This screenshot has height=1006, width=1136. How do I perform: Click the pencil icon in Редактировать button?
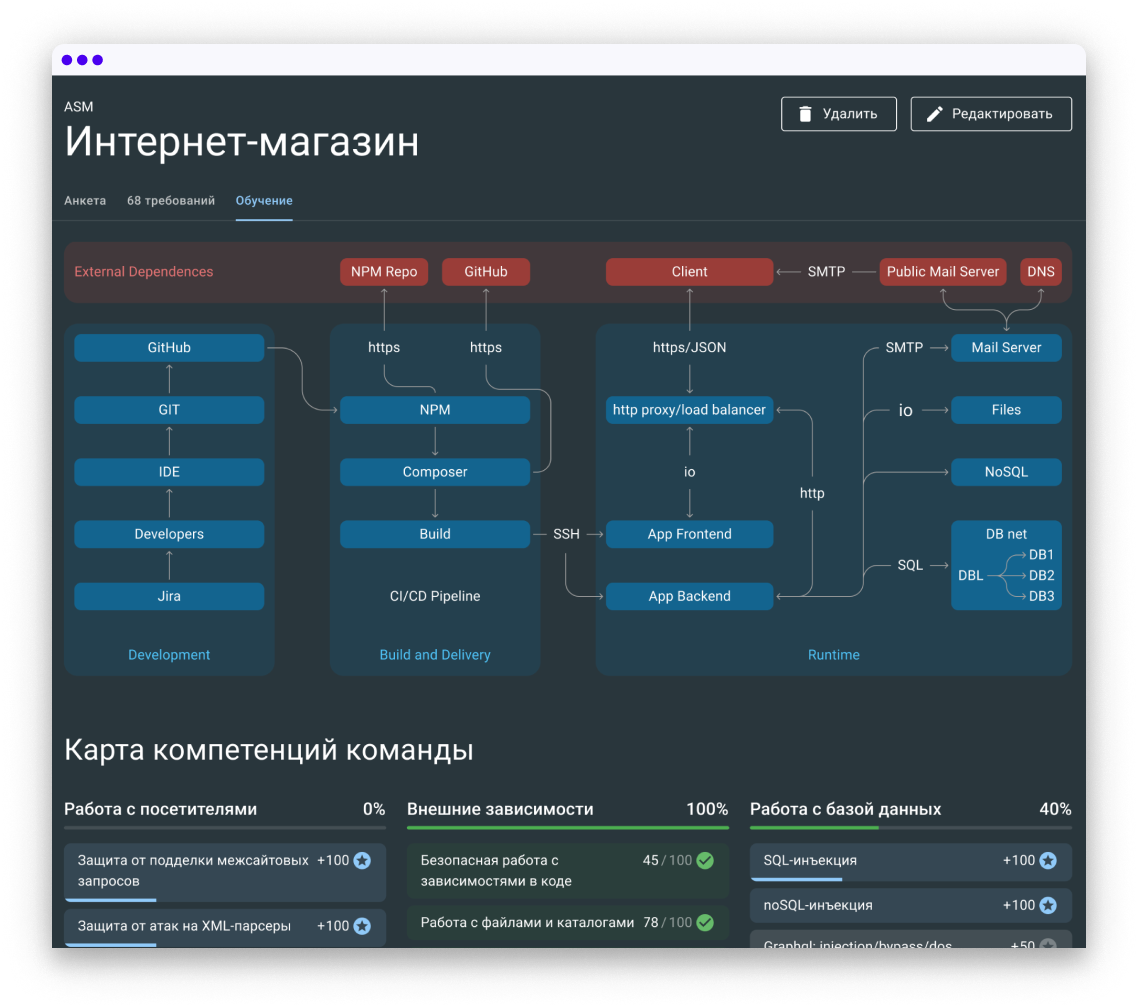click(x=935, y=114)
